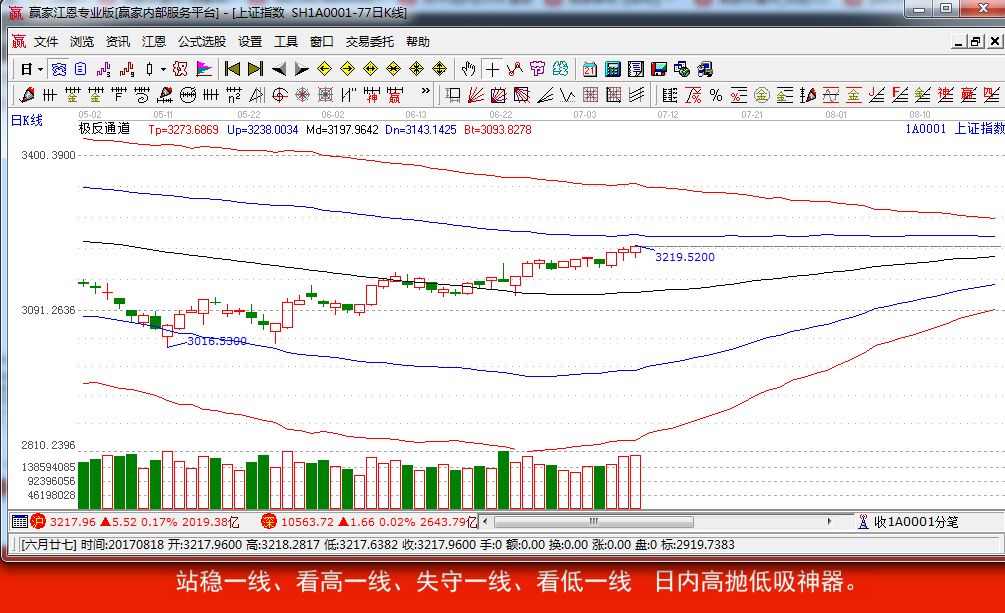The width and height of the screenshot is (1005, 613).
Task: Open period selector dropdown labeled 日
Action: point(31,69)
